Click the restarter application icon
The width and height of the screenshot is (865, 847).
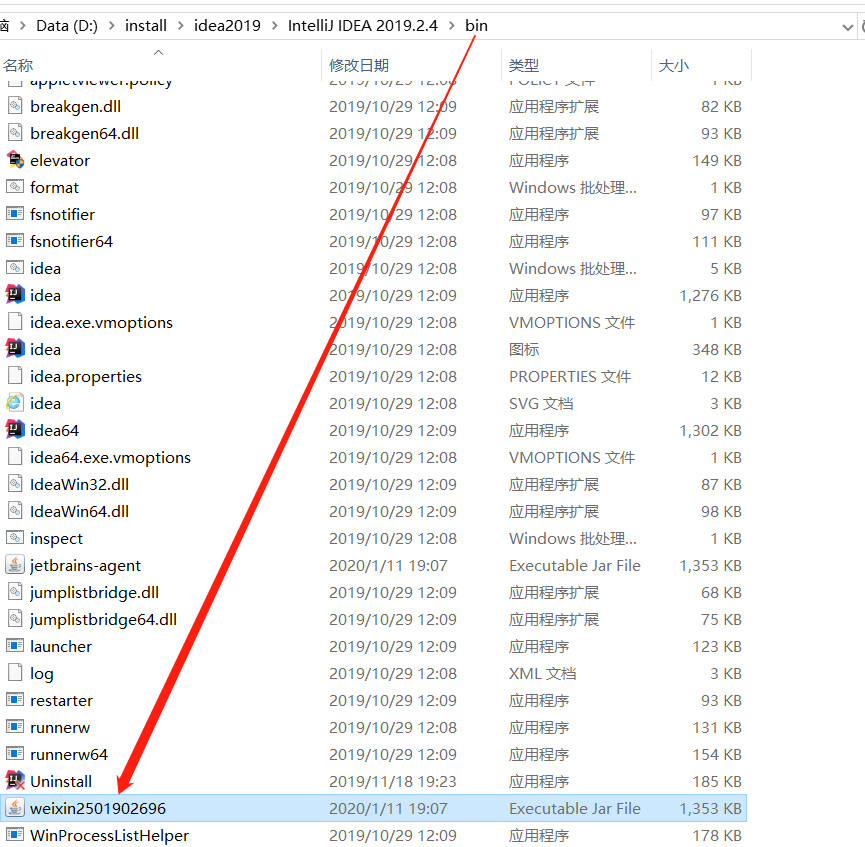(15, 700)
